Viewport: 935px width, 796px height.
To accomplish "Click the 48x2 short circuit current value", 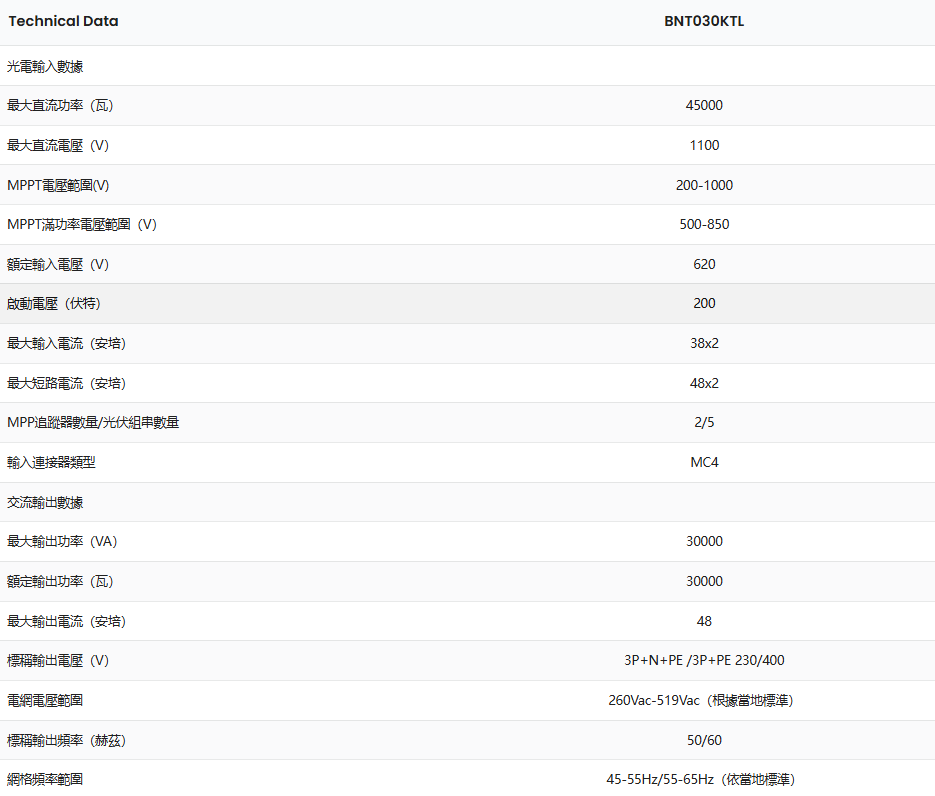I will [x=704, y=383].
